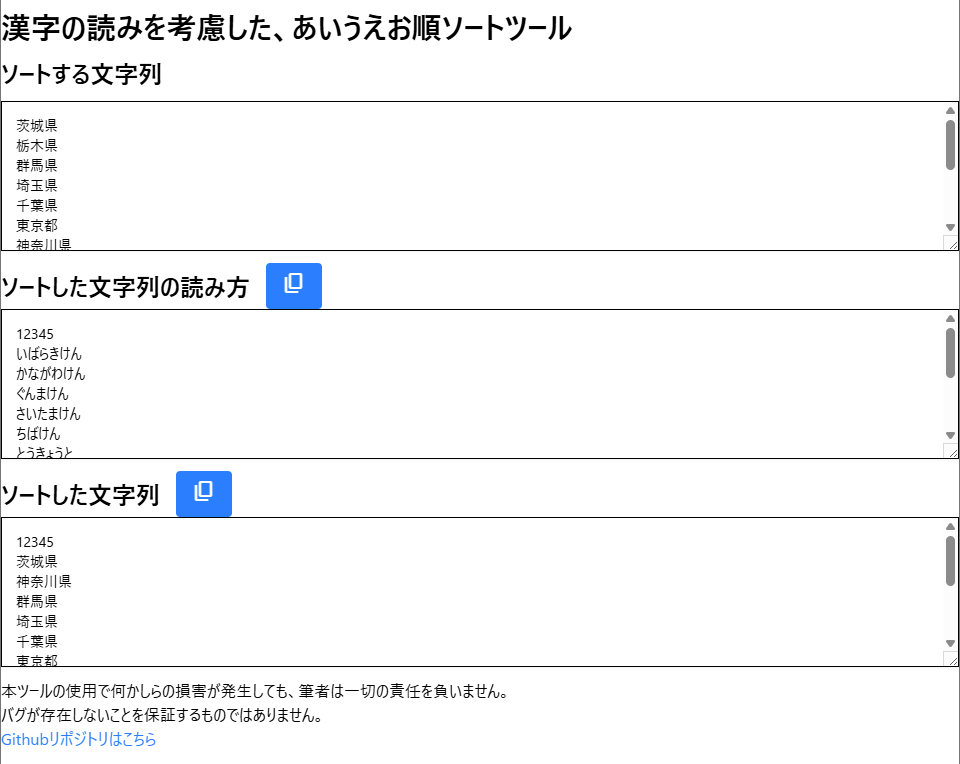The width and height of the screenshot is (960, 764).
Task: Click the いばらきけん line in readings
Action: tap(50, 354)
